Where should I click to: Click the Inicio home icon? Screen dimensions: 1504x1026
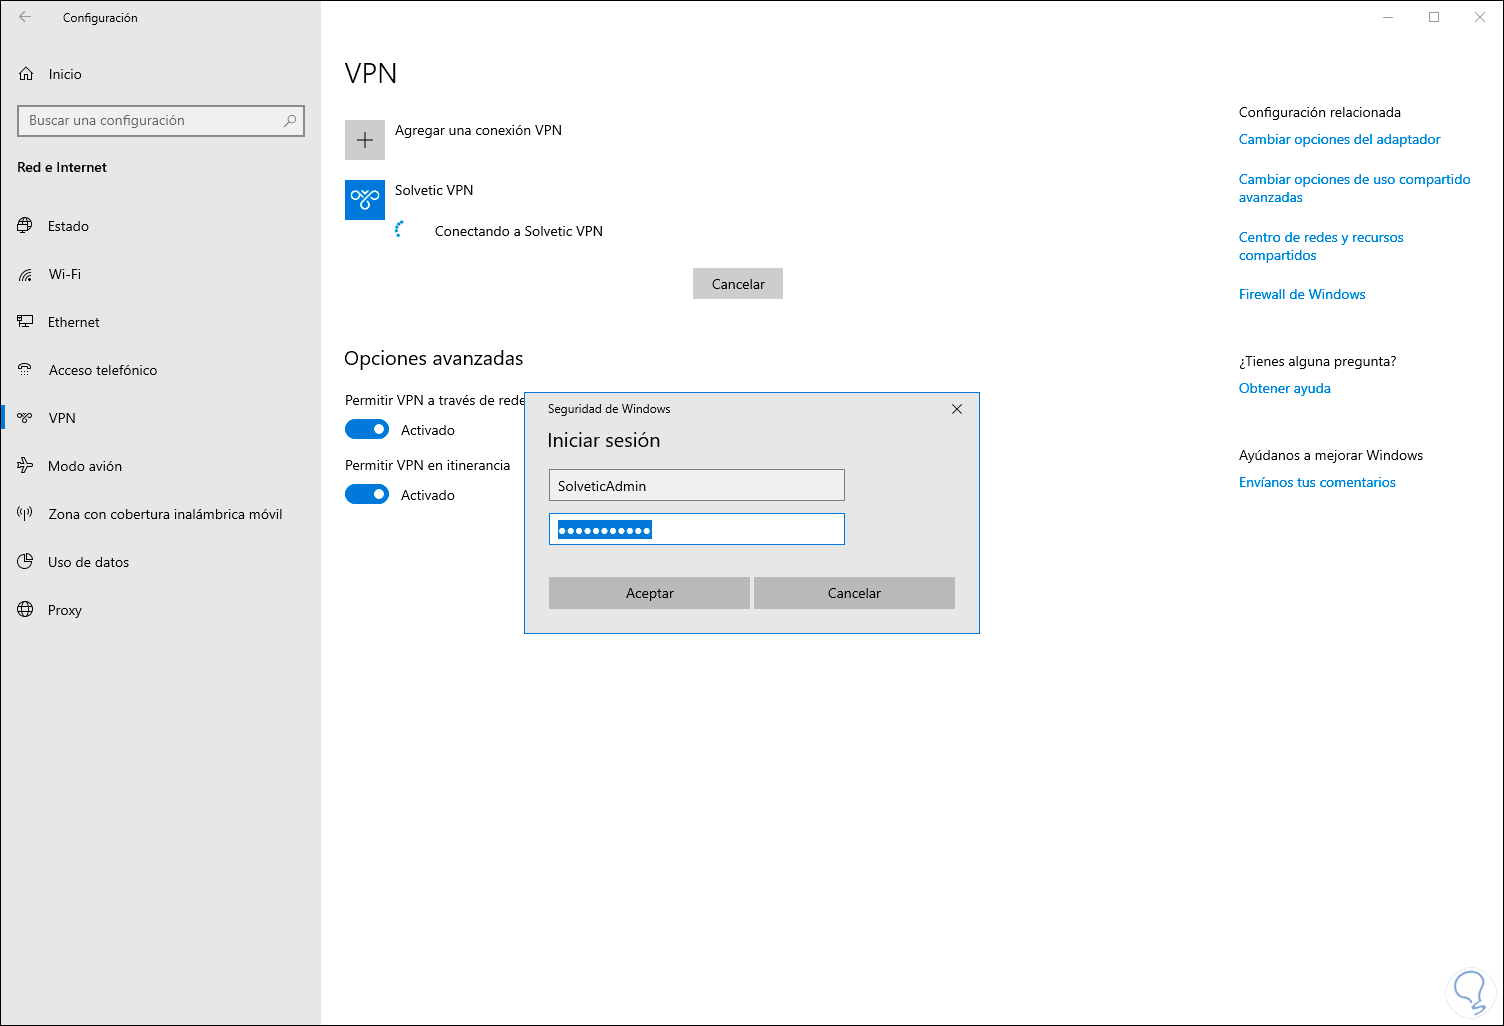[x=26, y=74]
